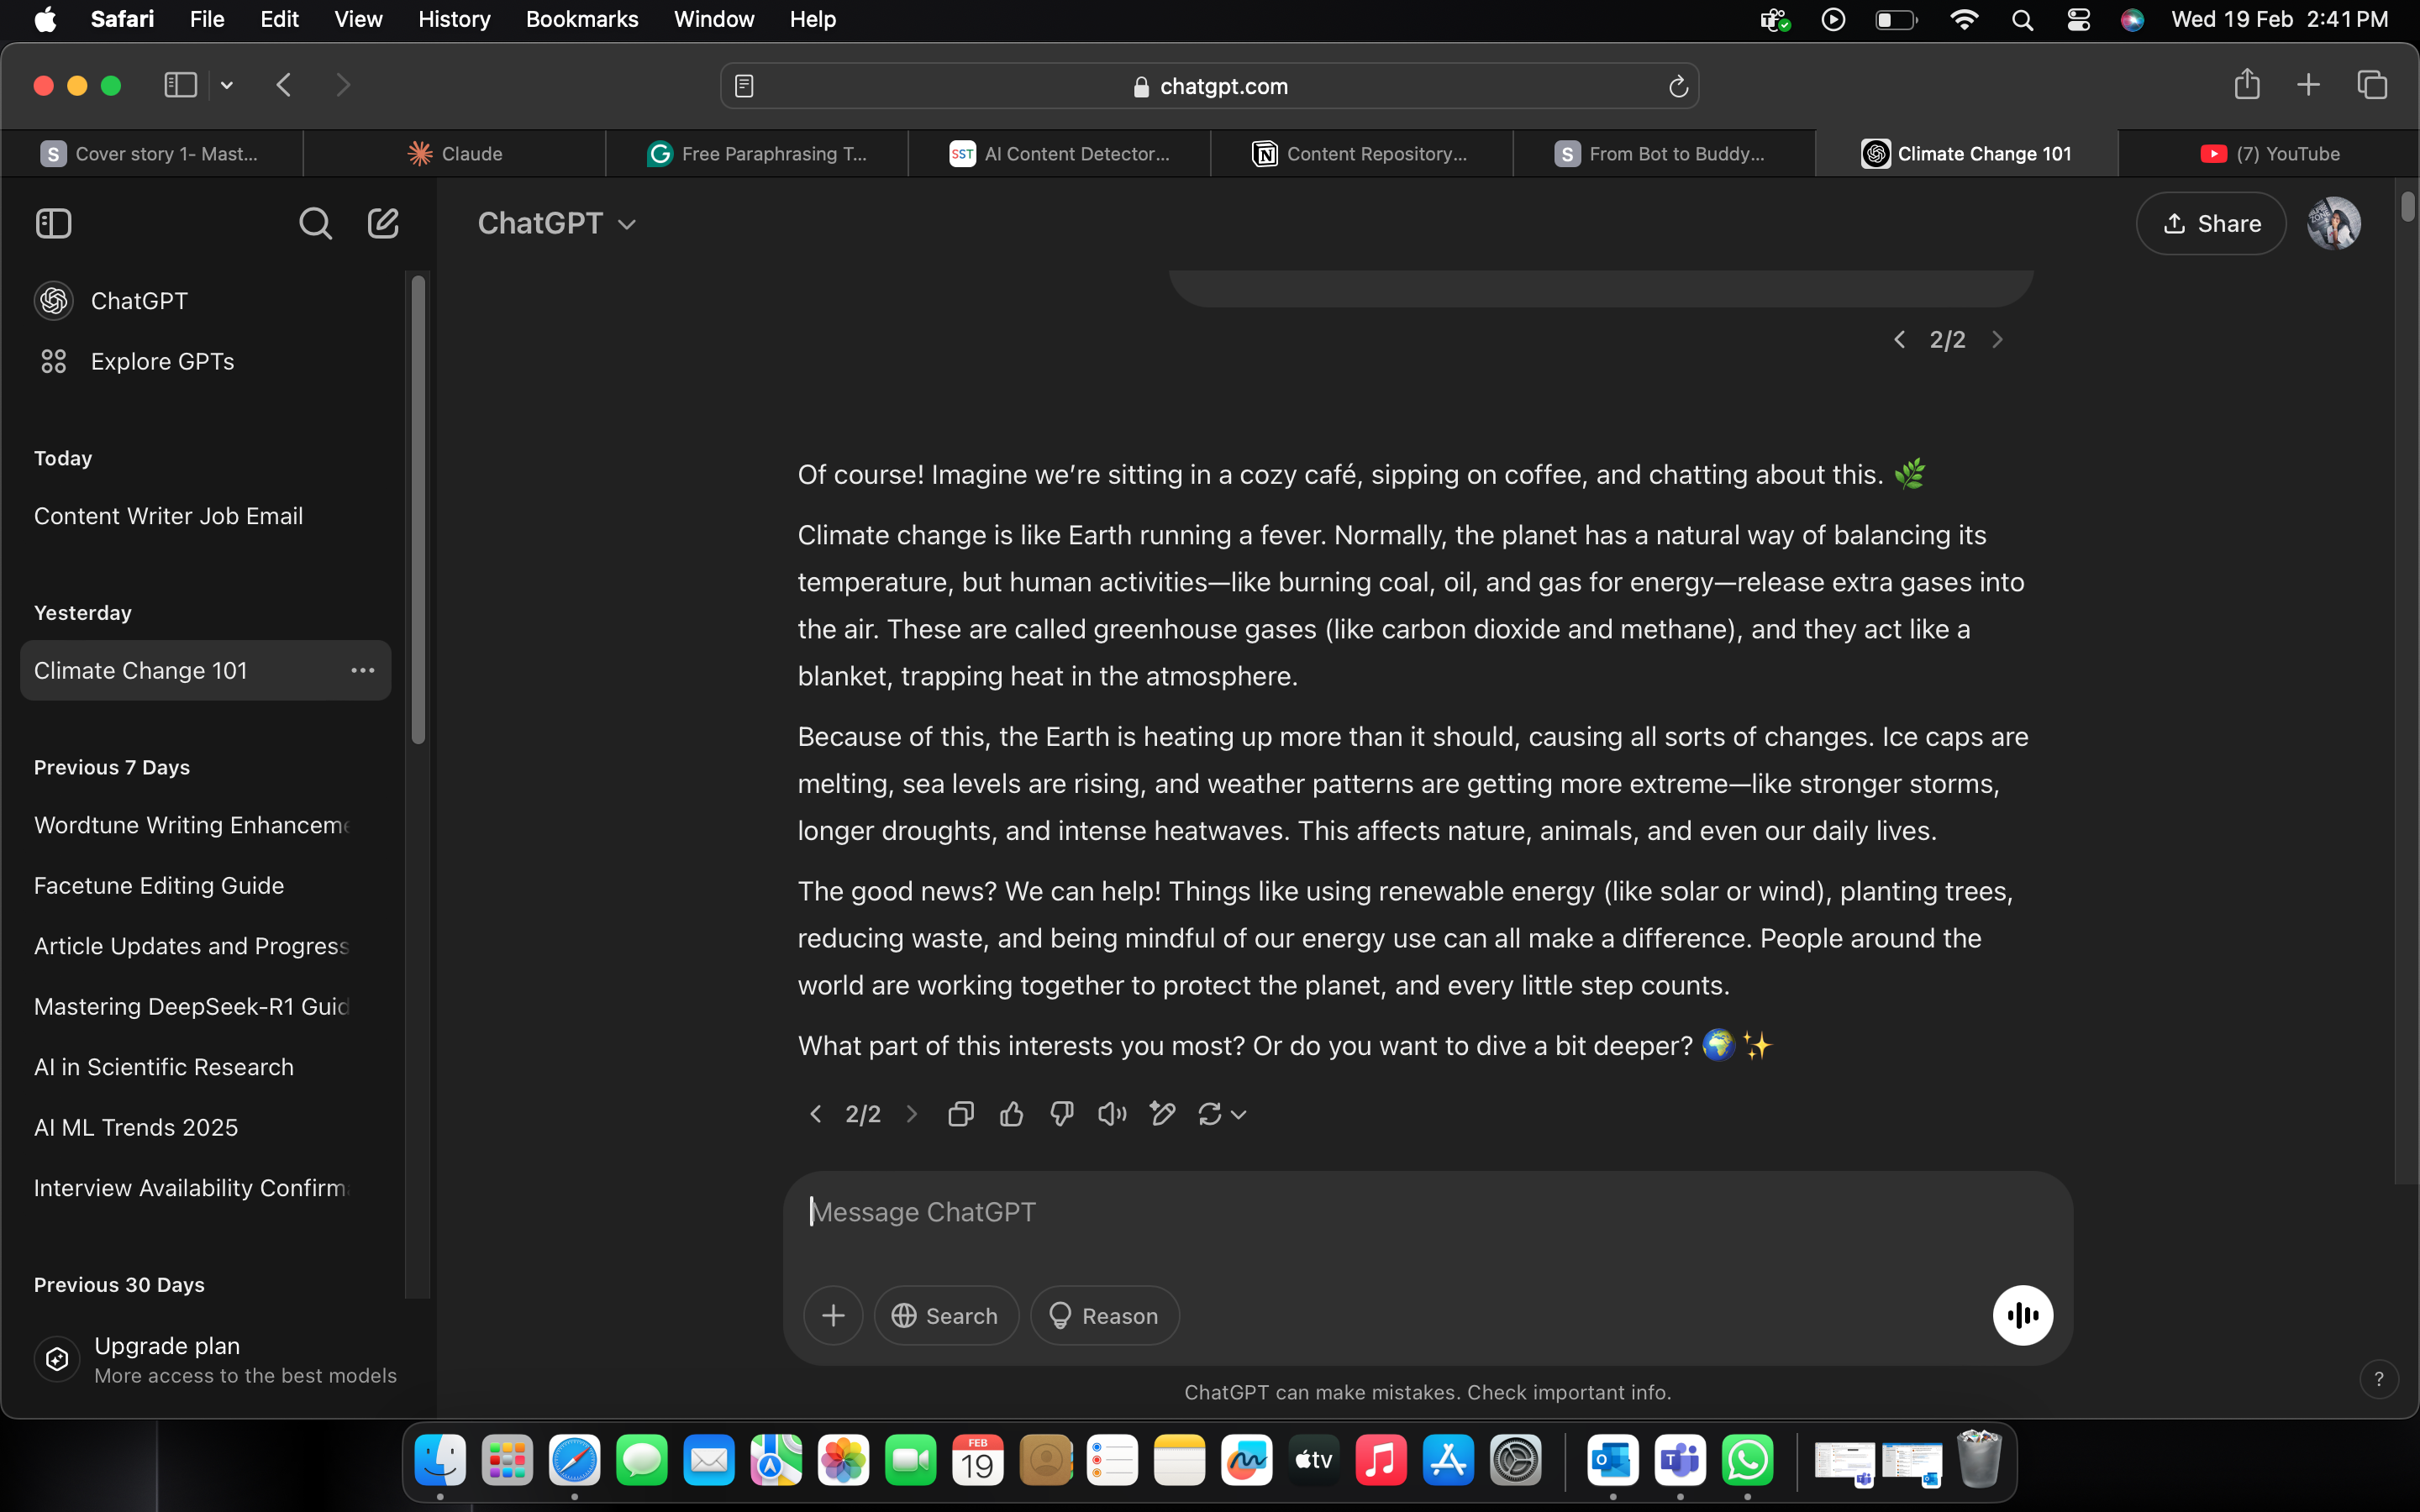Open Safari share sheet icon
This screenshot has height=1512, width=2420.
2247,84
